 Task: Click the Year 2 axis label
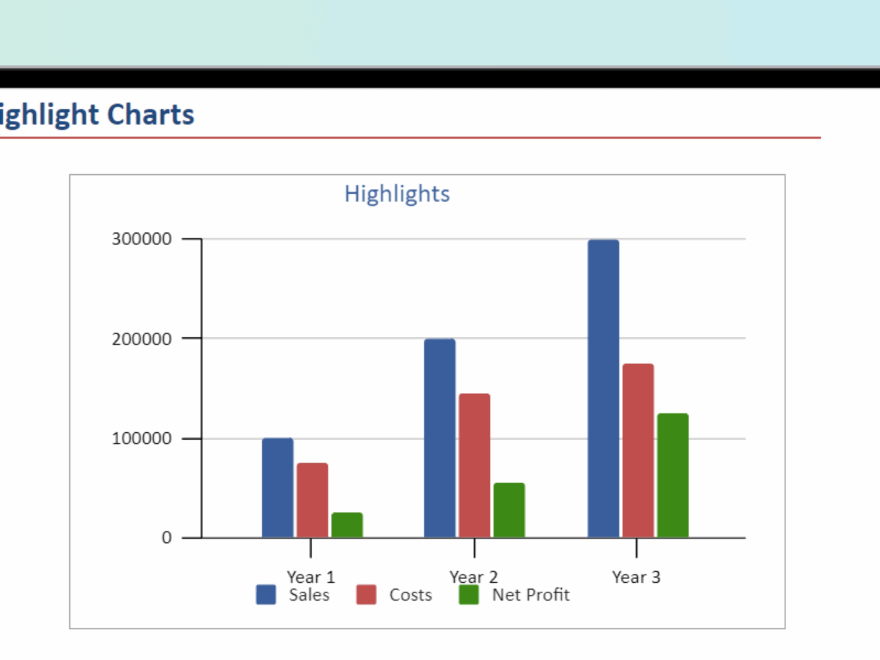[474, 577]
